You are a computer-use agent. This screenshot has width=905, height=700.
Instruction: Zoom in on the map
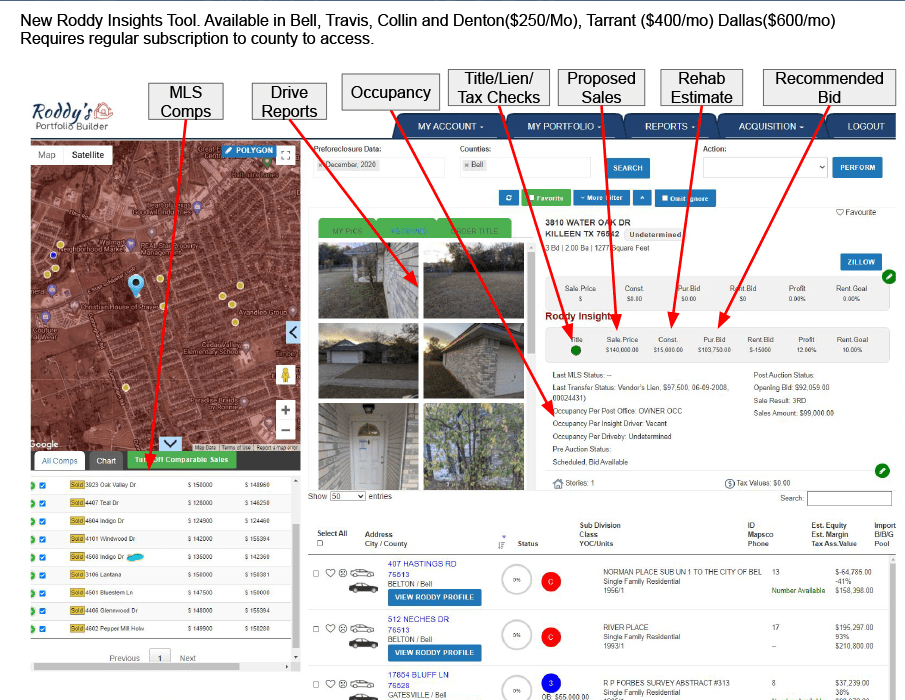pyautogui.click(x=285, y=410)
